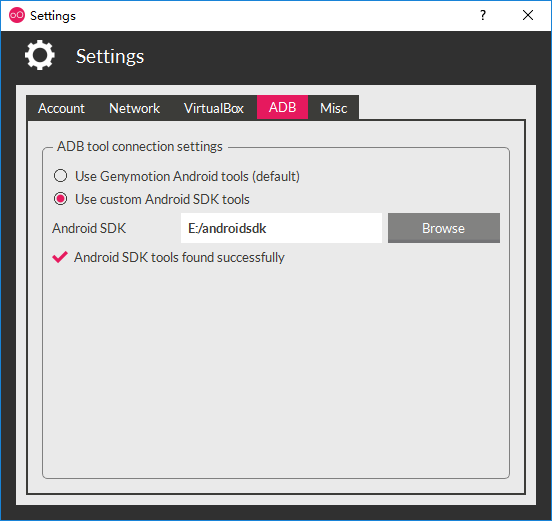Focus the Android SDK path field

pyautogui.click(x=281, y=228)
